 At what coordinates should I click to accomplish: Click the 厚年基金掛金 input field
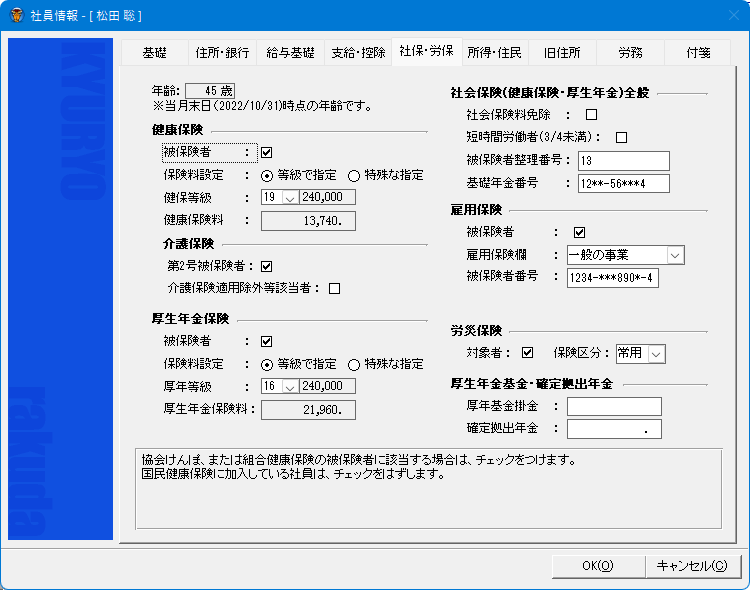pyautogui.click(x=614, y=406)
